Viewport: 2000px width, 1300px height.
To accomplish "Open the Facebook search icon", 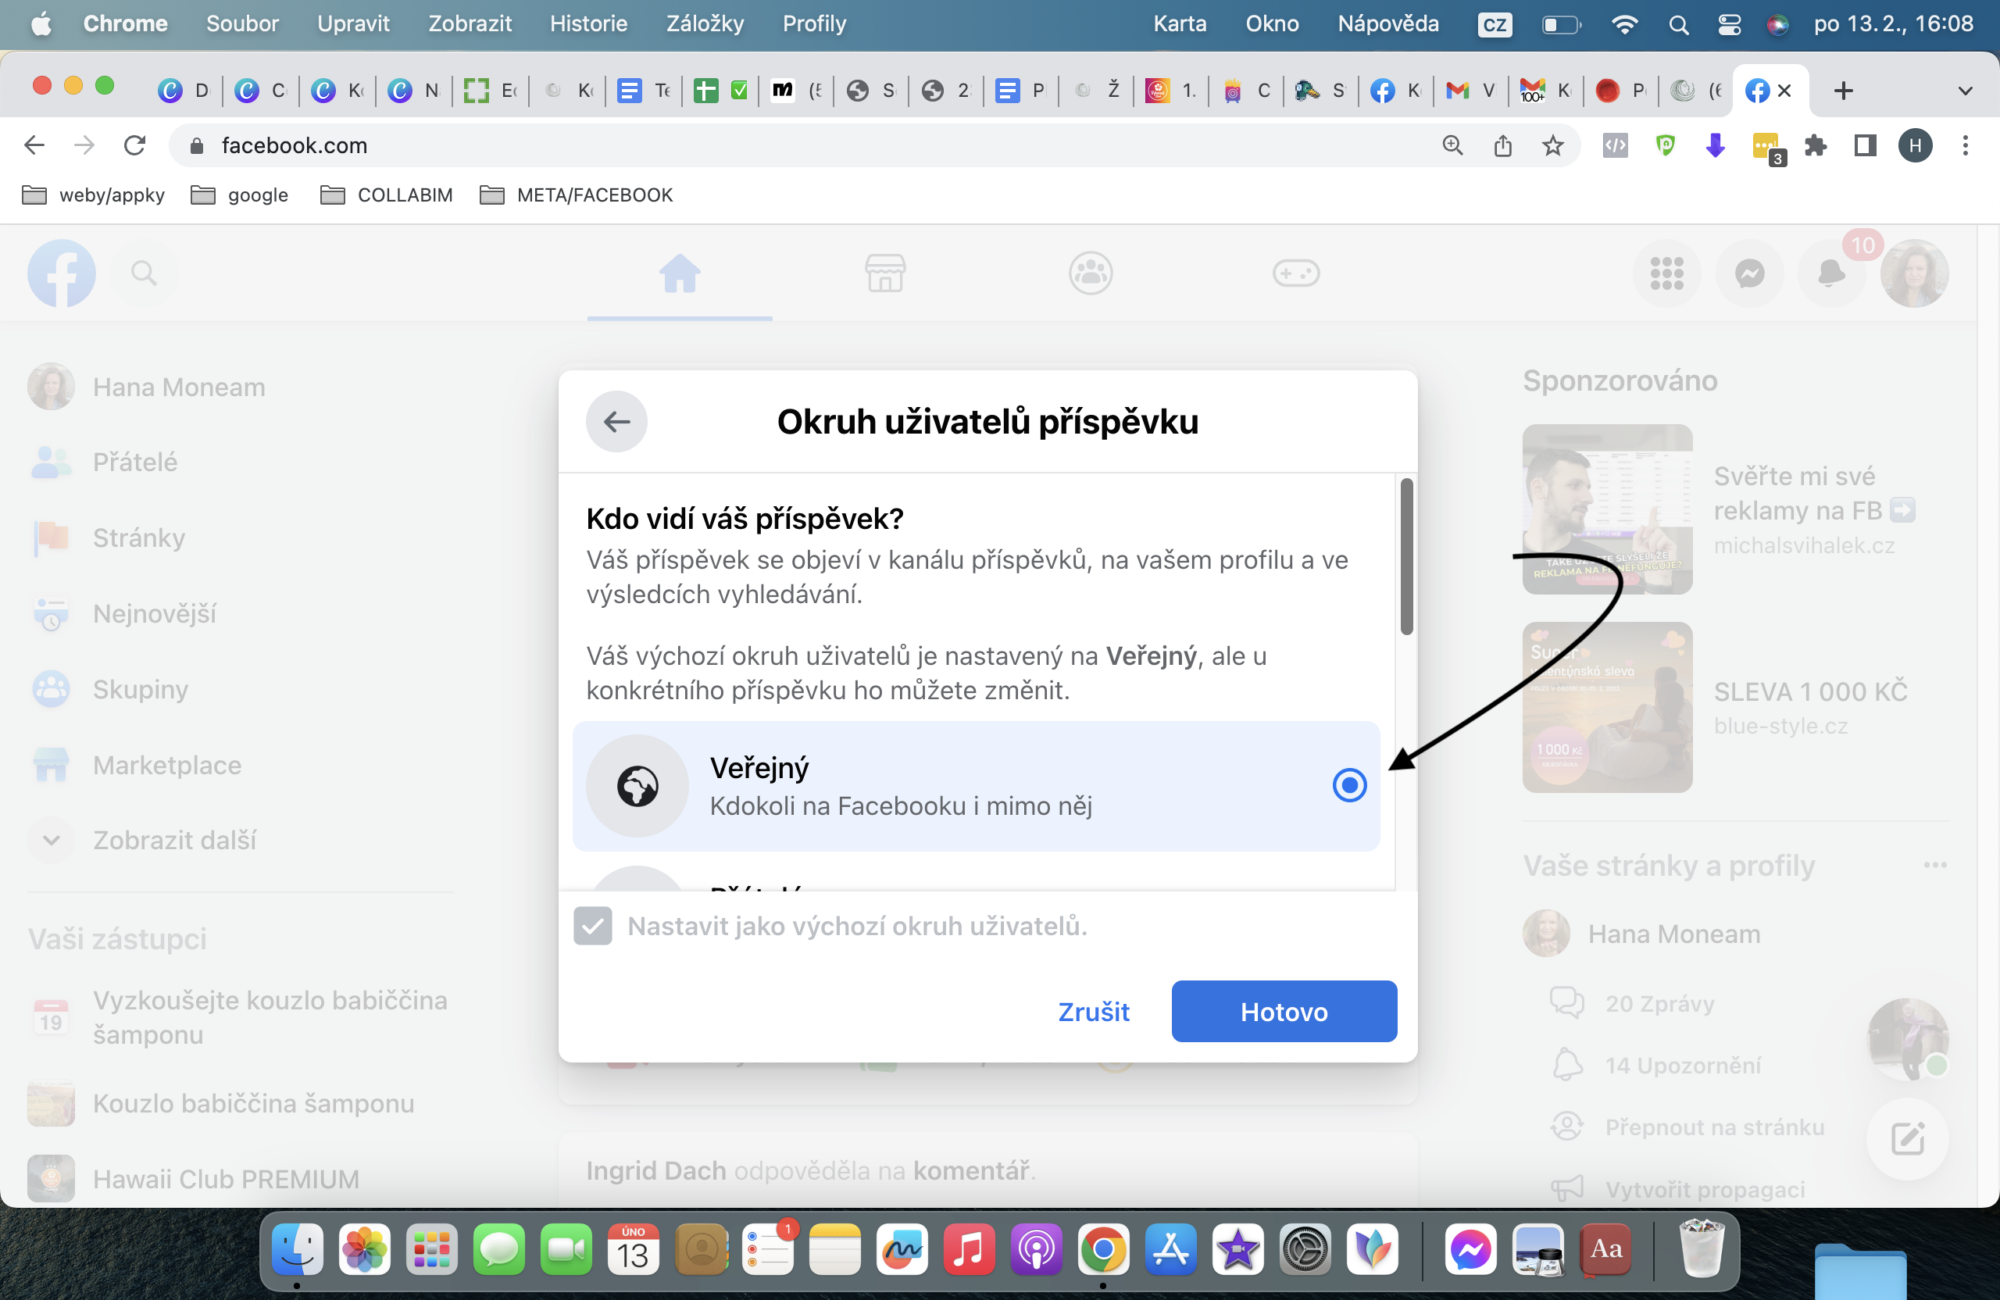I will (x=144, y=273).
